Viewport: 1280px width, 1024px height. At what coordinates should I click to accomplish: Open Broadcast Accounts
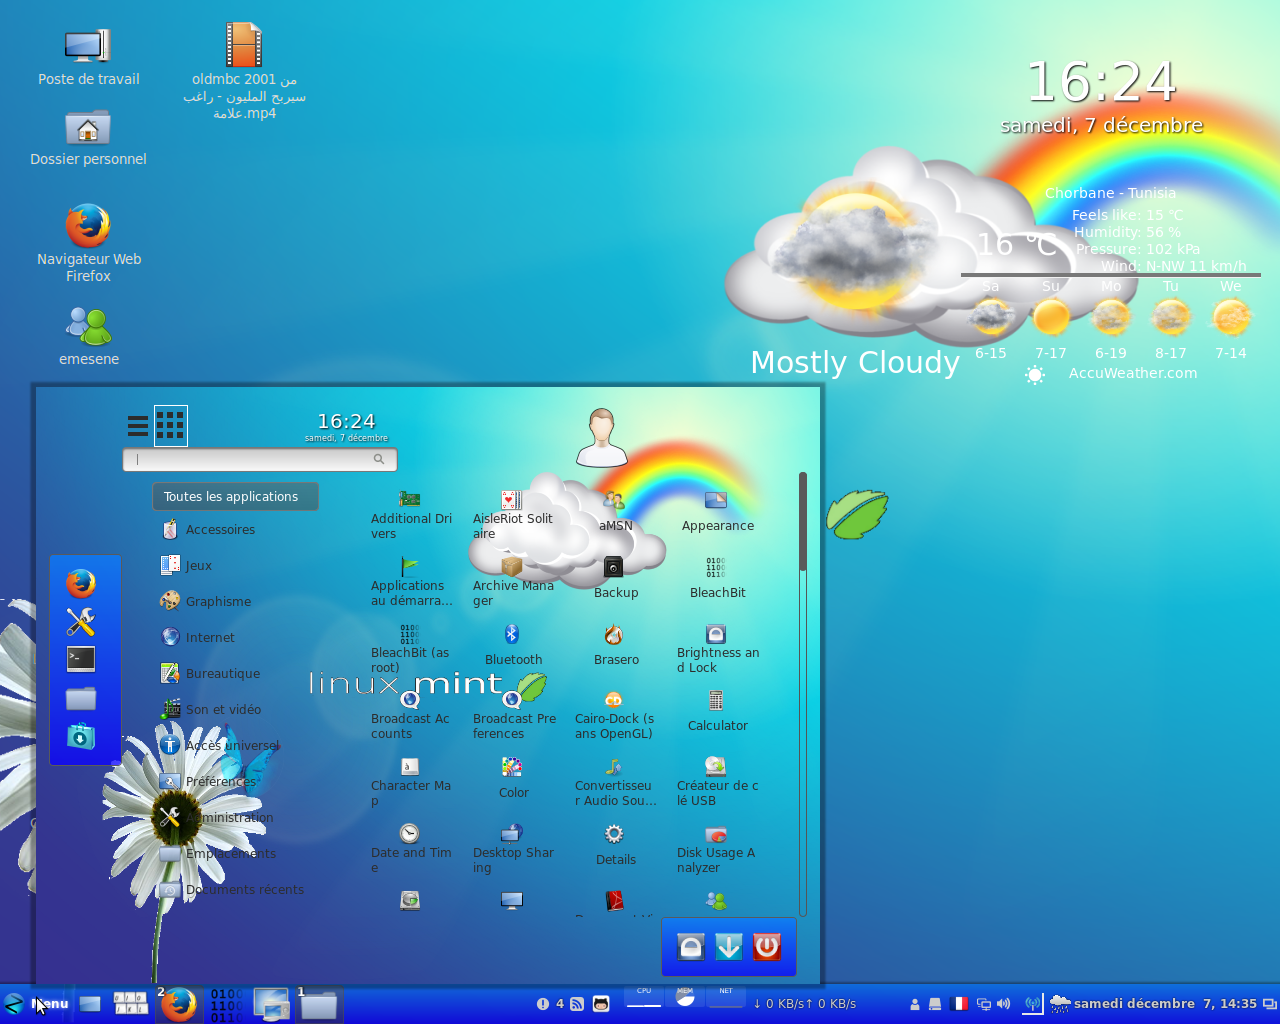tap(412, 716)
